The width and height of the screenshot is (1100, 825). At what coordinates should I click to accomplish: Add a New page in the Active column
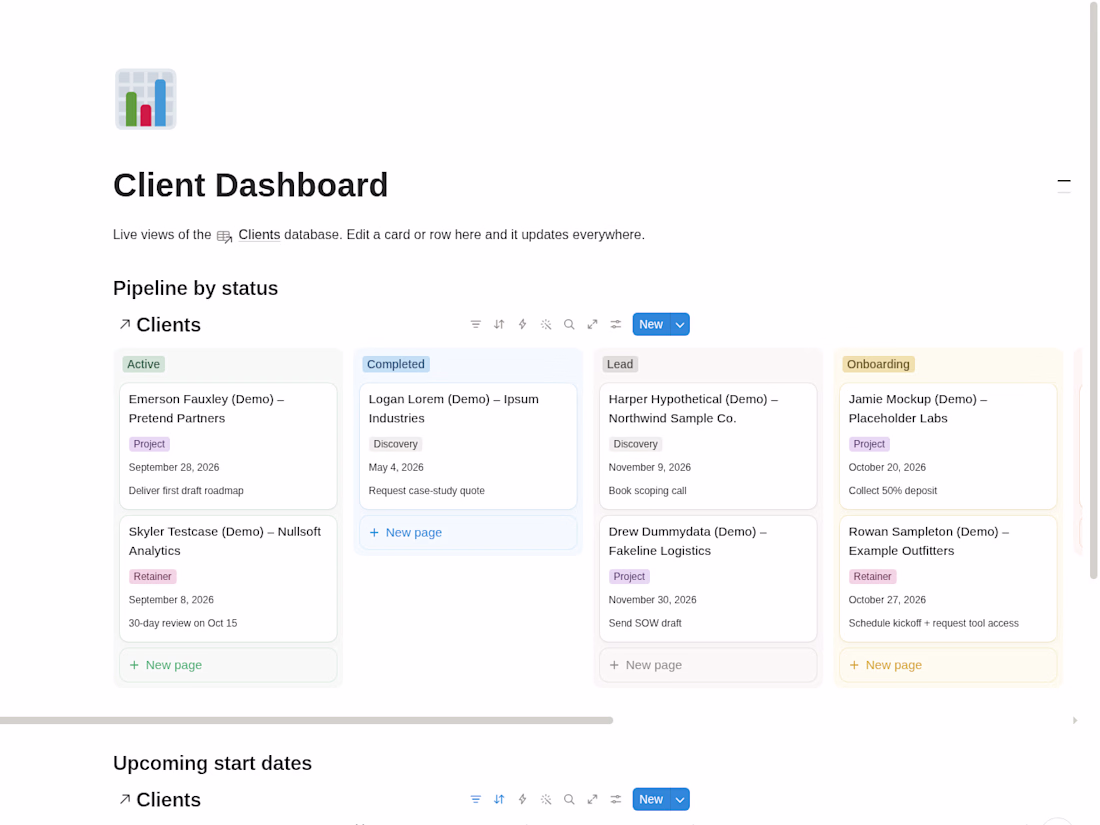tap(228, 665)
